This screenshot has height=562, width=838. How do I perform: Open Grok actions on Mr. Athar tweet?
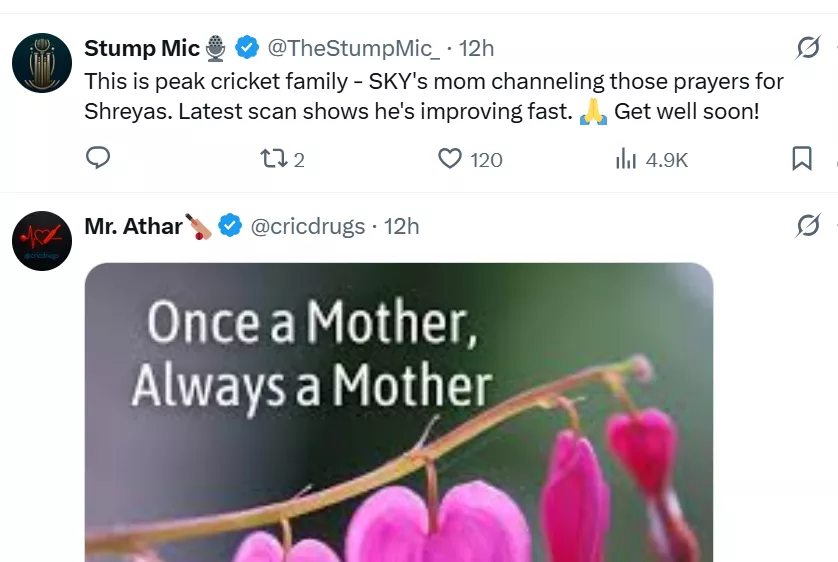point(808,227)
